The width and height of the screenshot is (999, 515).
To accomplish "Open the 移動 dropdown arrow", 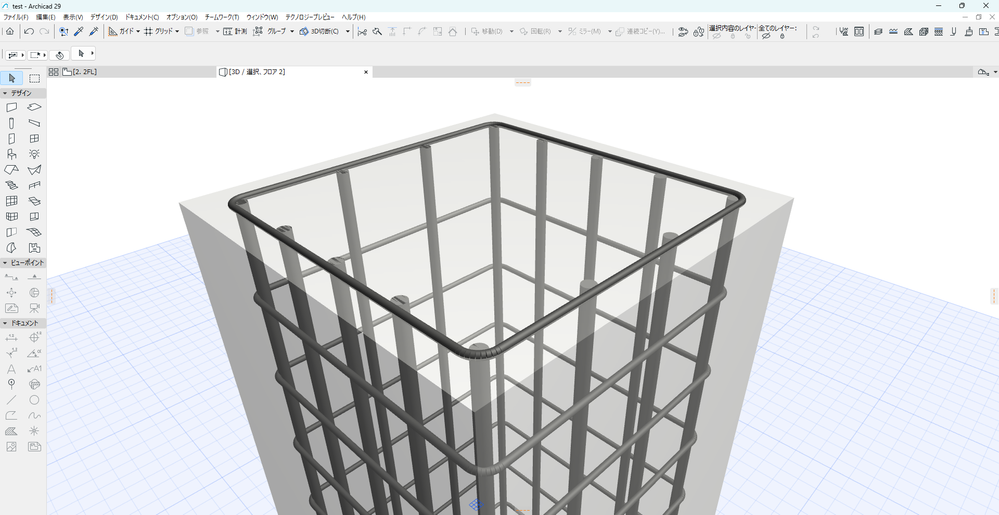I will point(511,31).
